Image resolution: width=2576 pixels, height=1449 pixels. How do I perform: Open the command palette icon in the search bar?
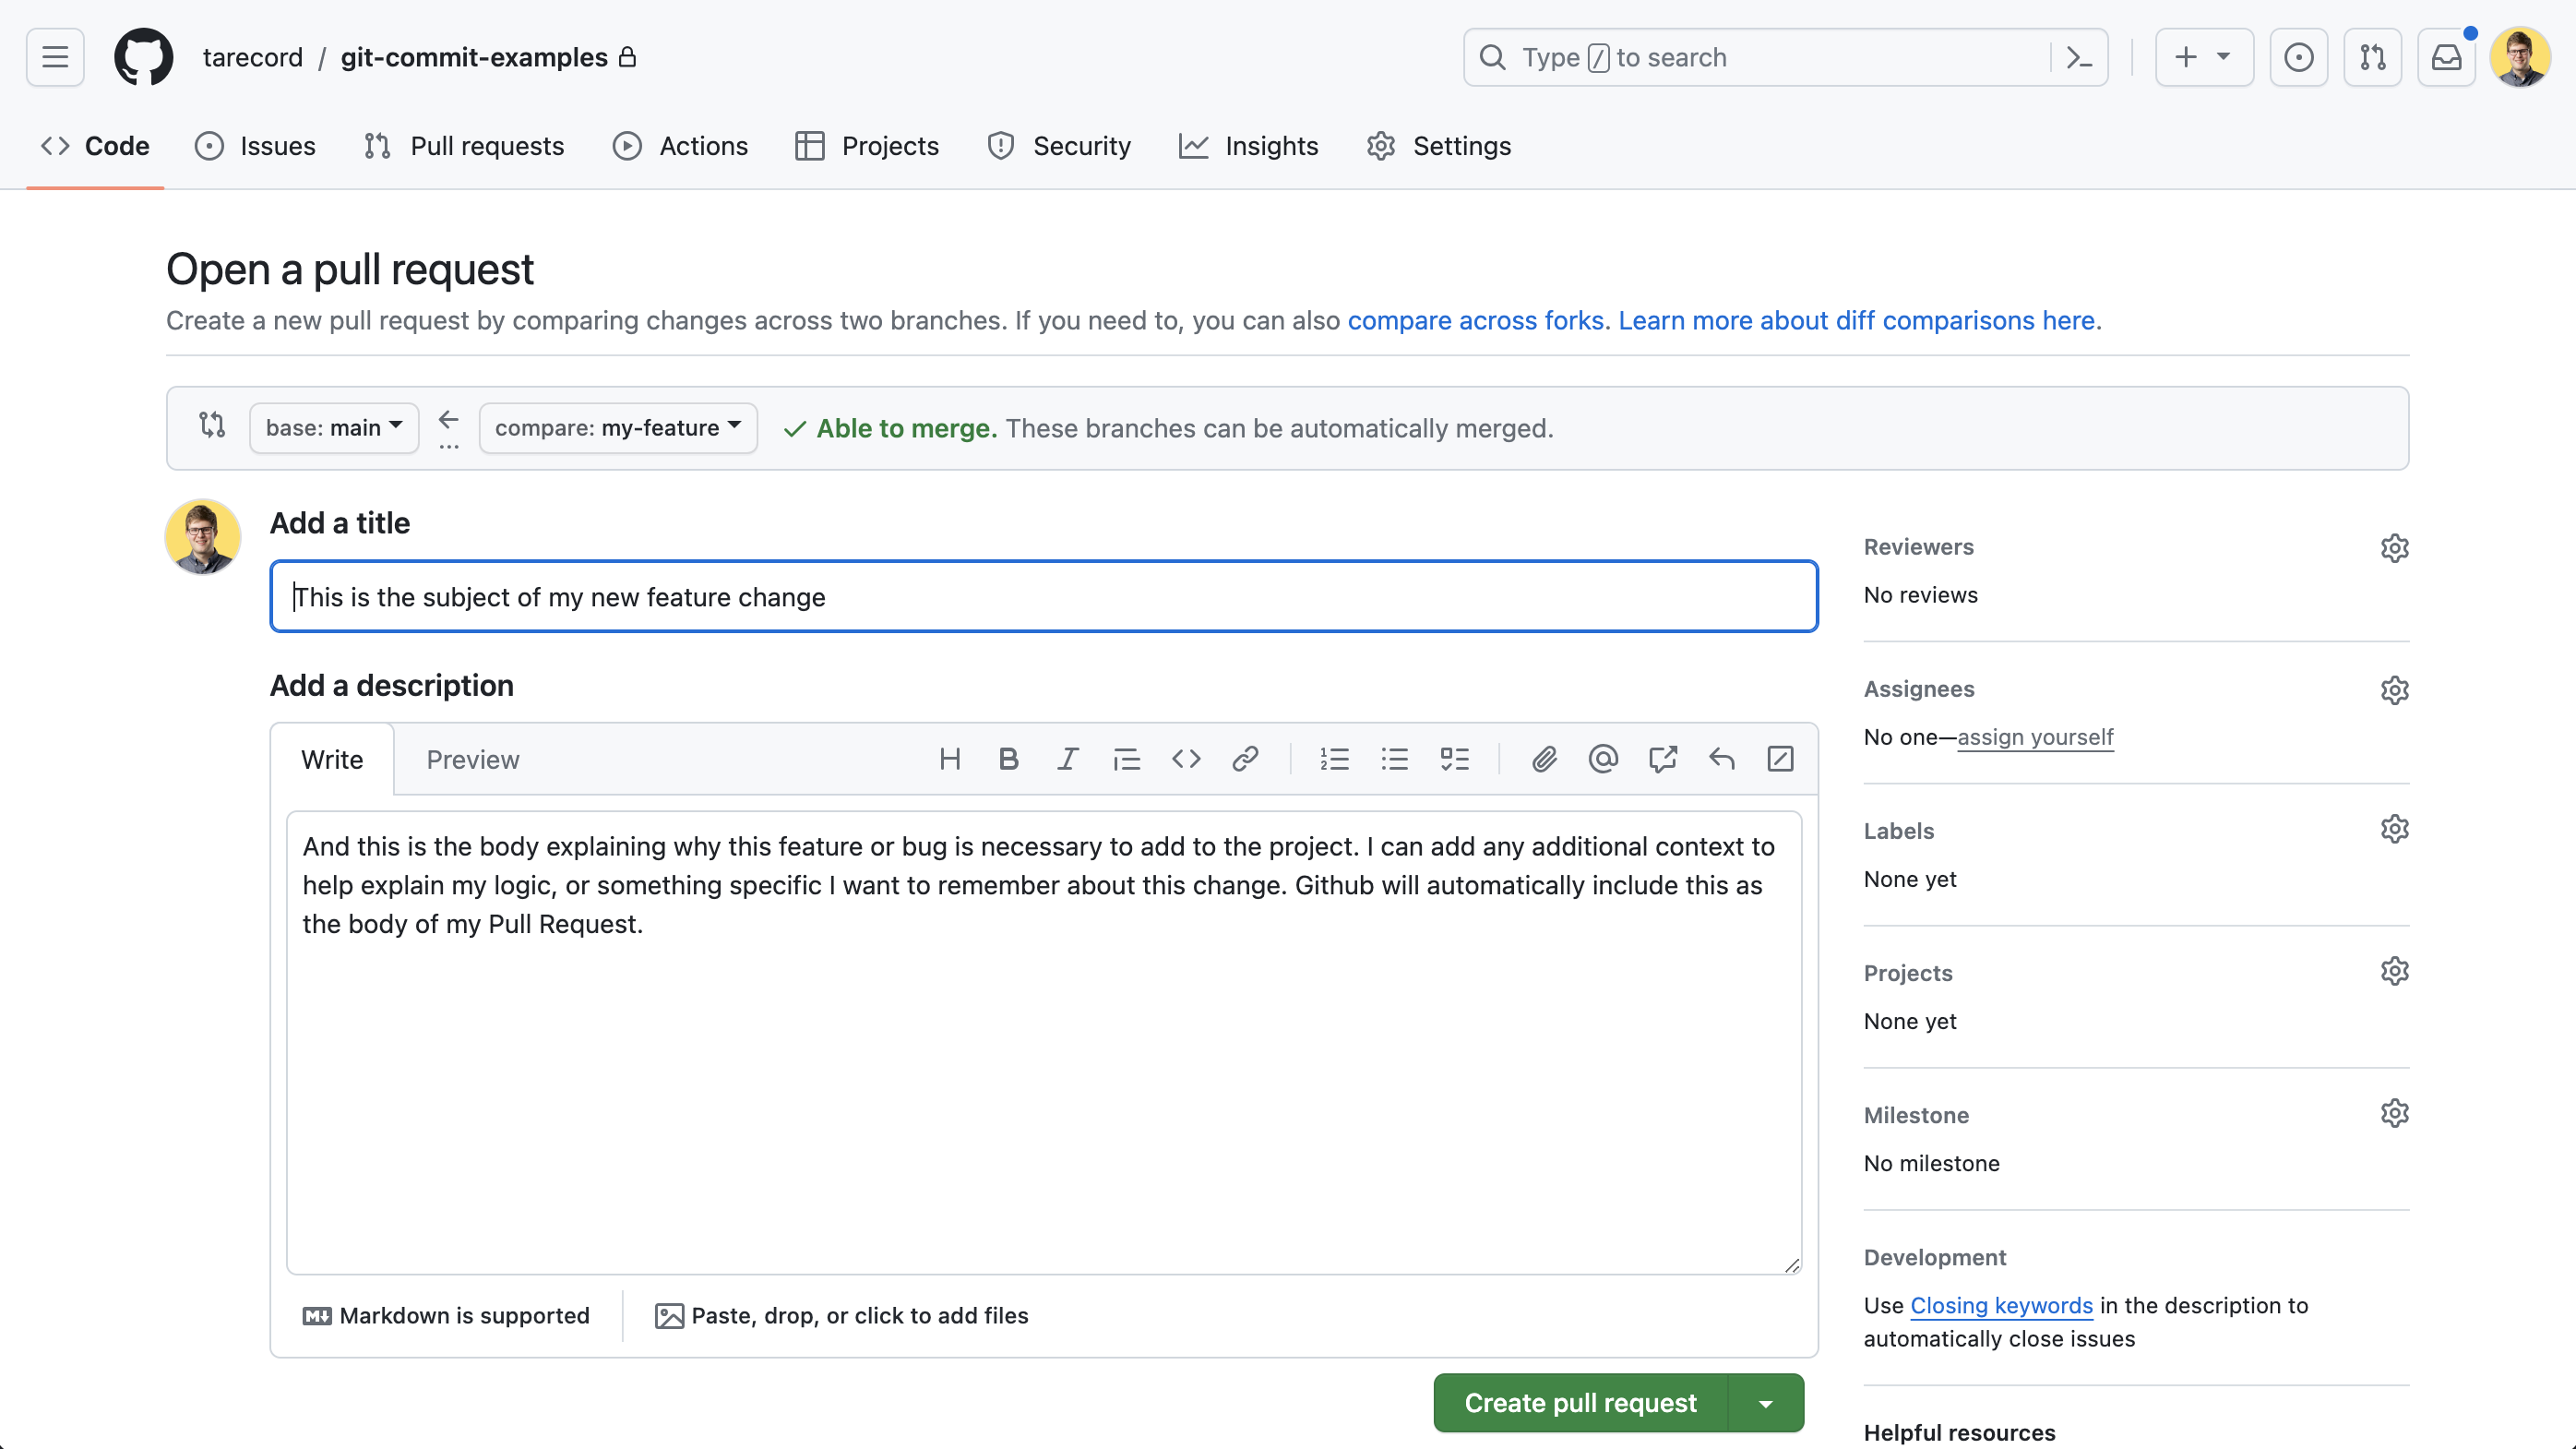(2079, 58)
